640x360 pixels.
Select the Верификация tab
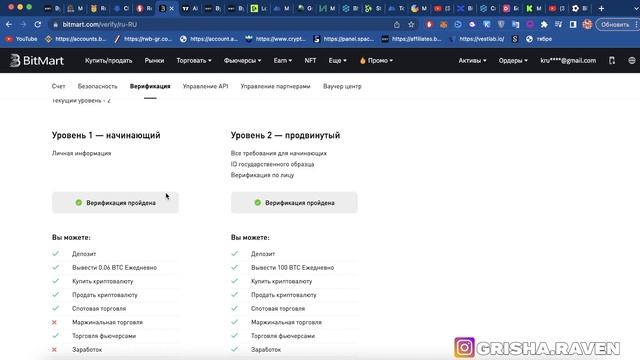(150, 86)
